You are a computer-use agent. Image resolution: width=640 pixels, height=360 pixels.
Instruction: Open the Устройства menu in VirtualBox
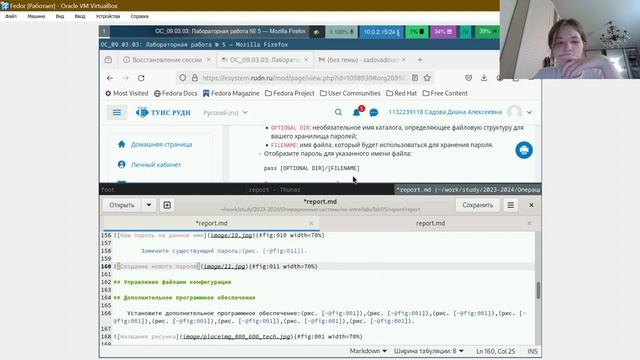[108, 16]
